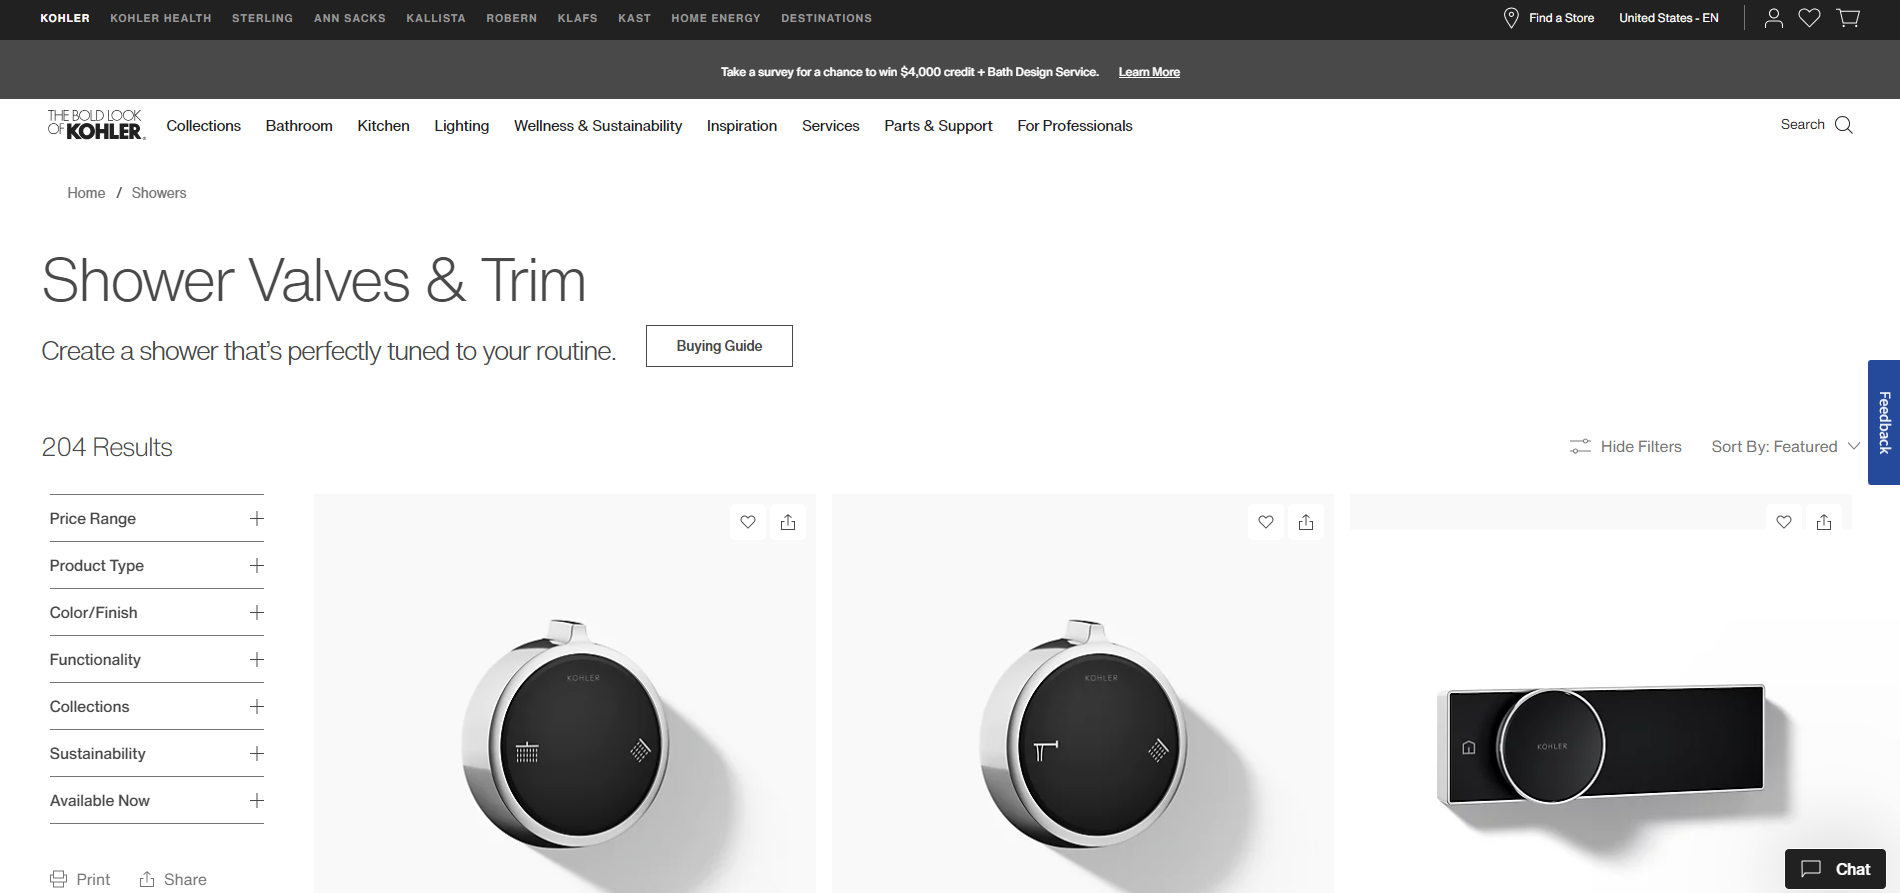Viewport: 1900px width, 893px height.
Task: Click the Print icon below filters
Action: [60, 879]
